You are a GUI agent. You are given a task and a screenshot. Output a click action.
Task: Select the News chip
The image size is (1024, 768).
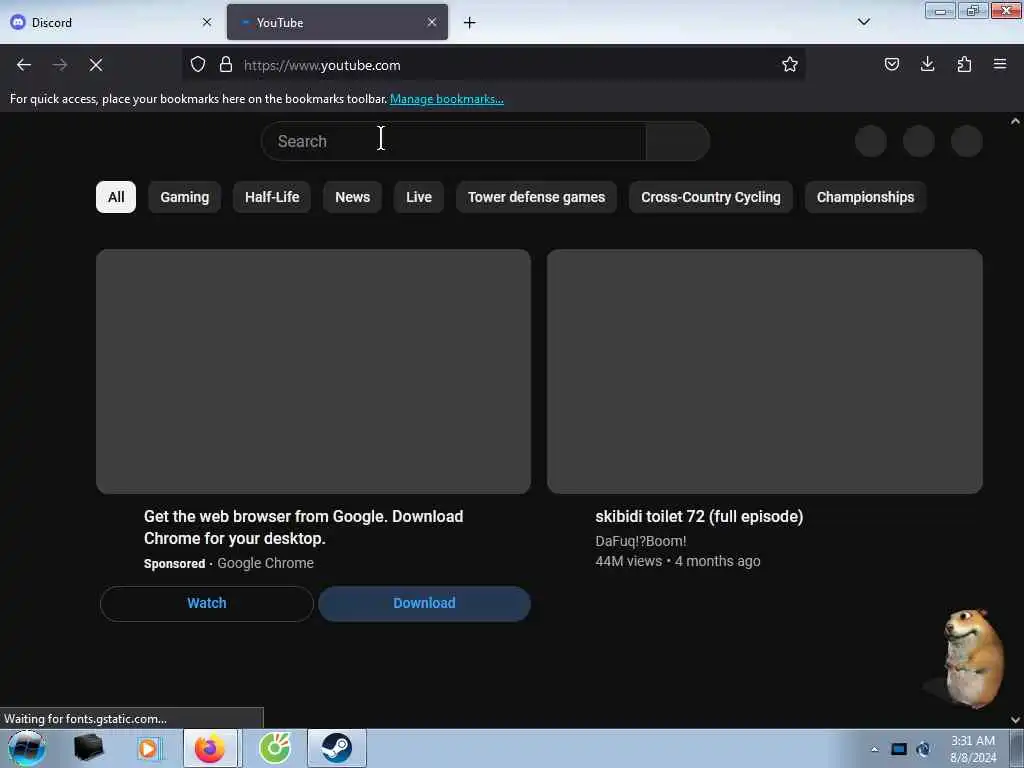click(x=353, y=197)
